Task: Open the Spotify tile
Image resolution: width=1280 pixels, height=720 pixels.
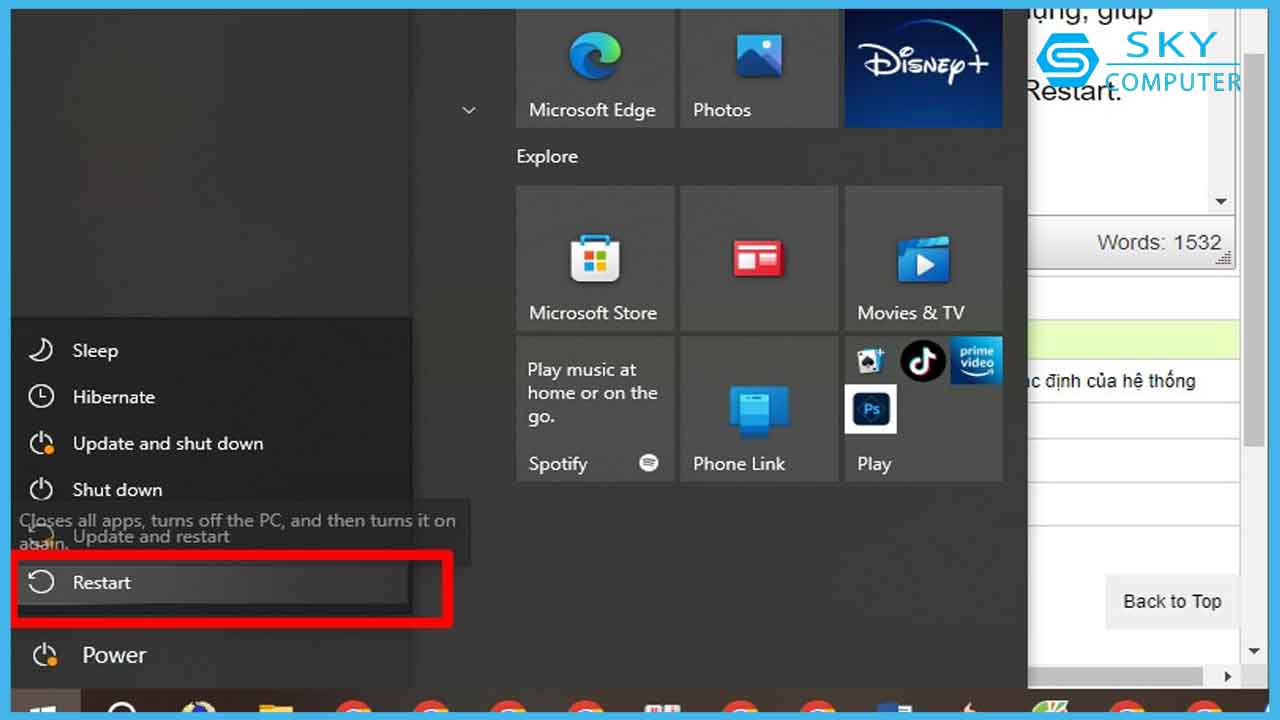Action: pos(595,409)
